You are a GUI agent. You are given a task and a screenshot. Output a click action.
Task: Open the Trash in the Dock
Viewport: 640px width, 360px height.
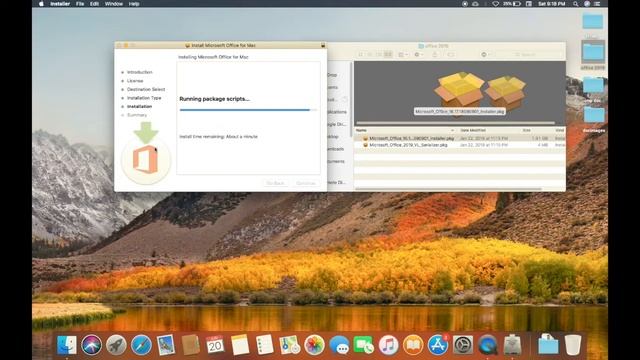coord(573,345)
